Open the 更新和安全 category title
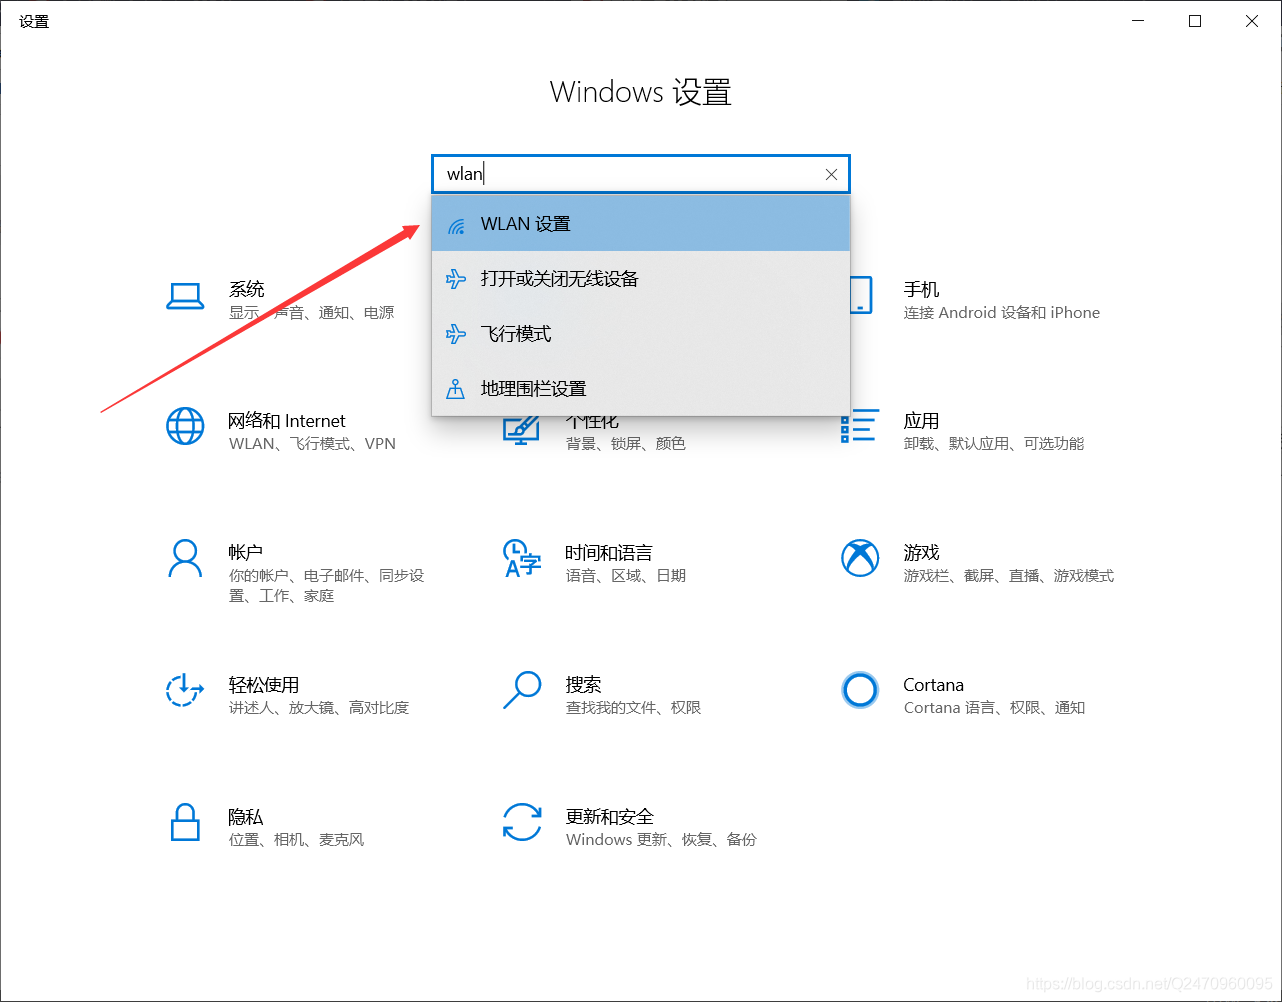 tap(610, 817)
